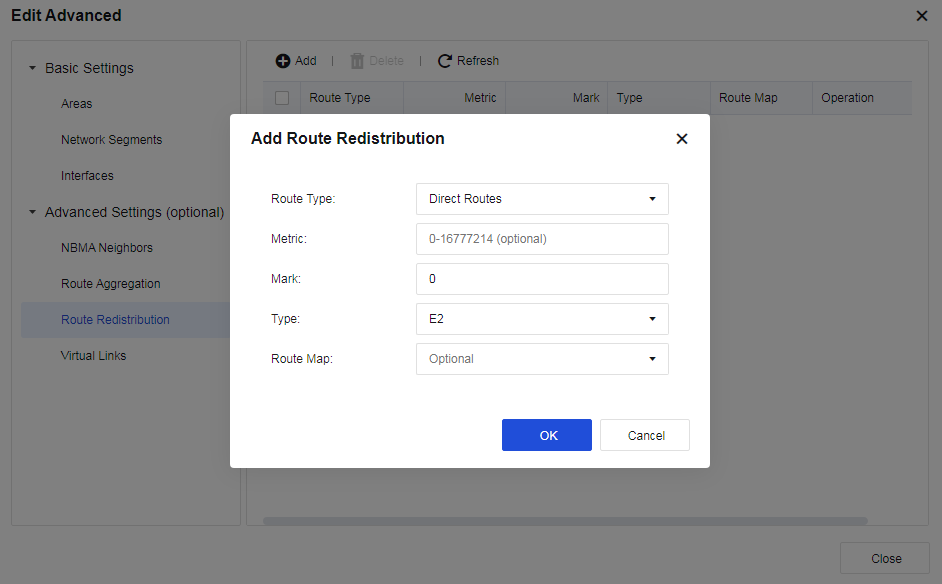Viewport: 942px width, 584px height.
Task: Click into the Metric input field
Action: (542, 239)
